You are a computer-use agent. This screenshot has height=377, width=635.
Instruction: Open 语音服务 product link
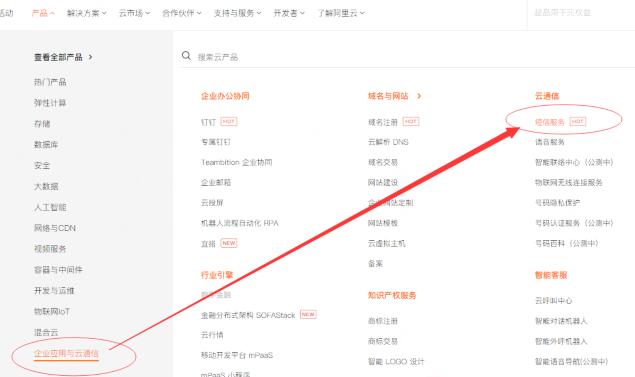[550, 142]
